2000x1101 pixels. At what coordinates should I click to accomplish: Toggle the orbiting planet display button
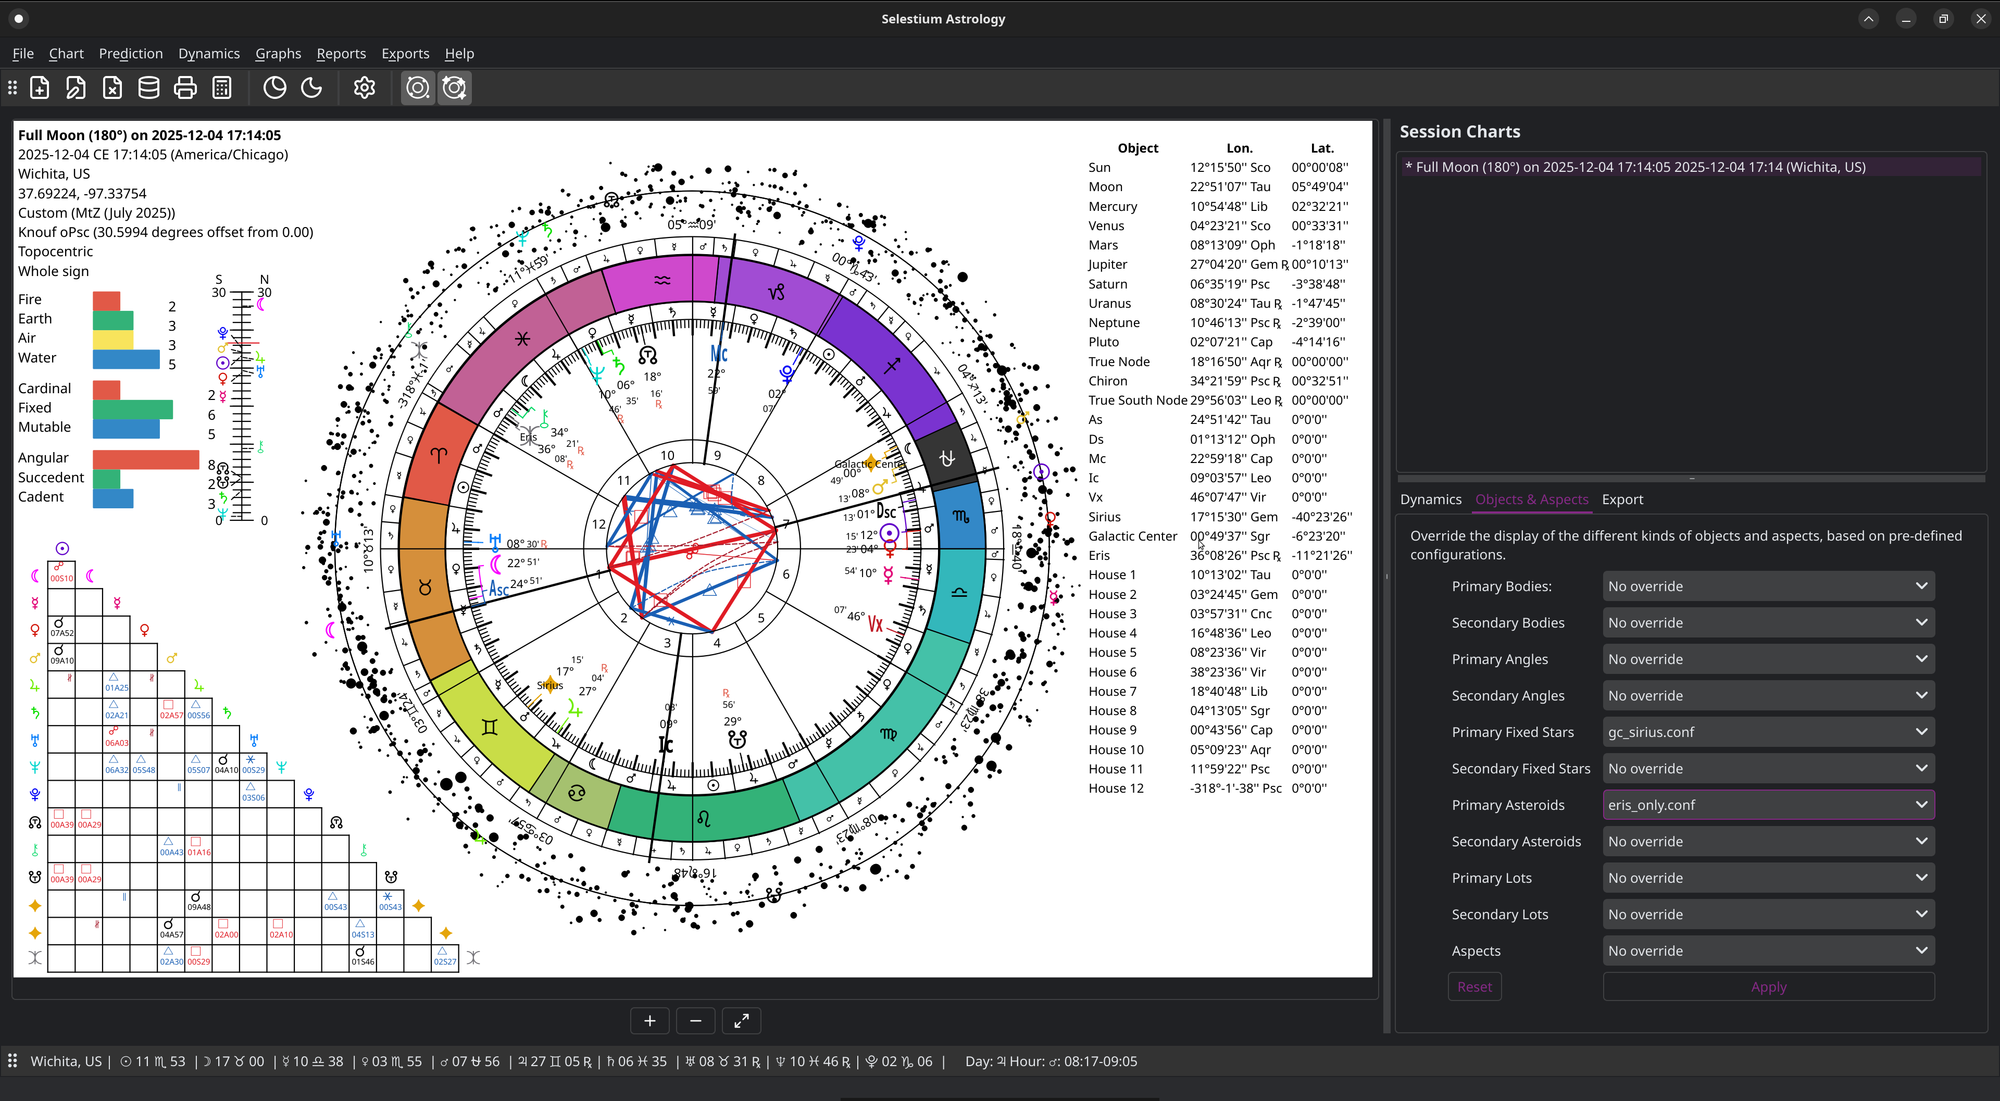click(x=418, y=88)
